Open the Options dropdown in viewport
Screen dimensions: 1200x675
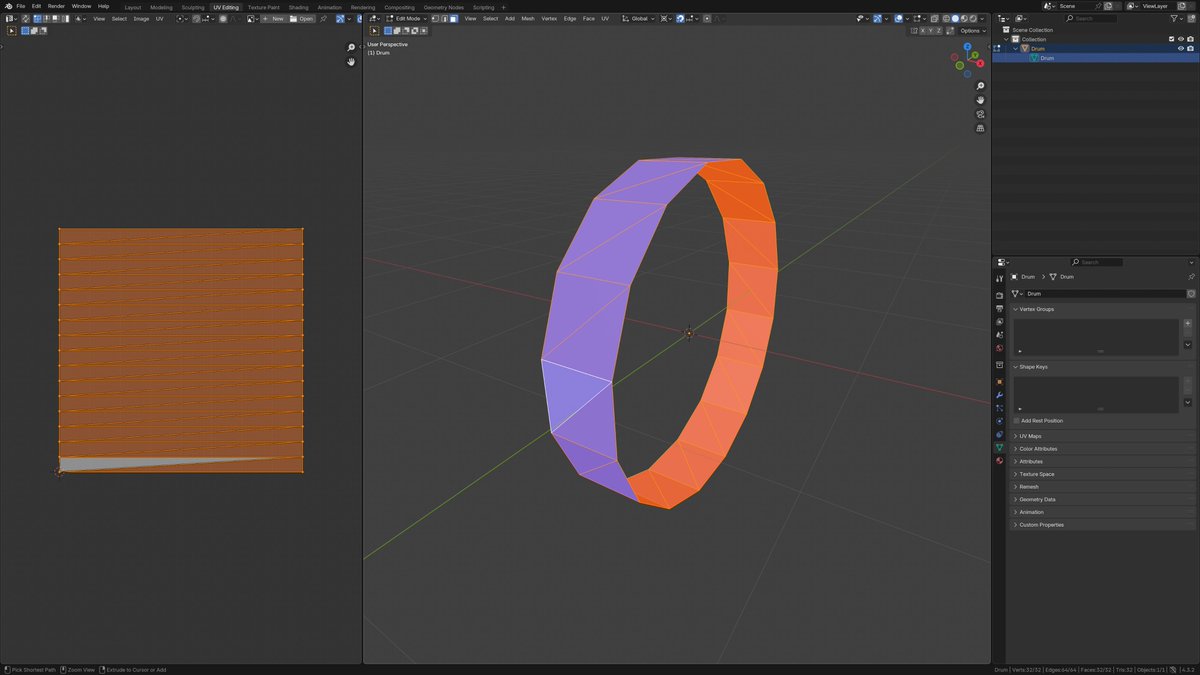coord(972,31)
